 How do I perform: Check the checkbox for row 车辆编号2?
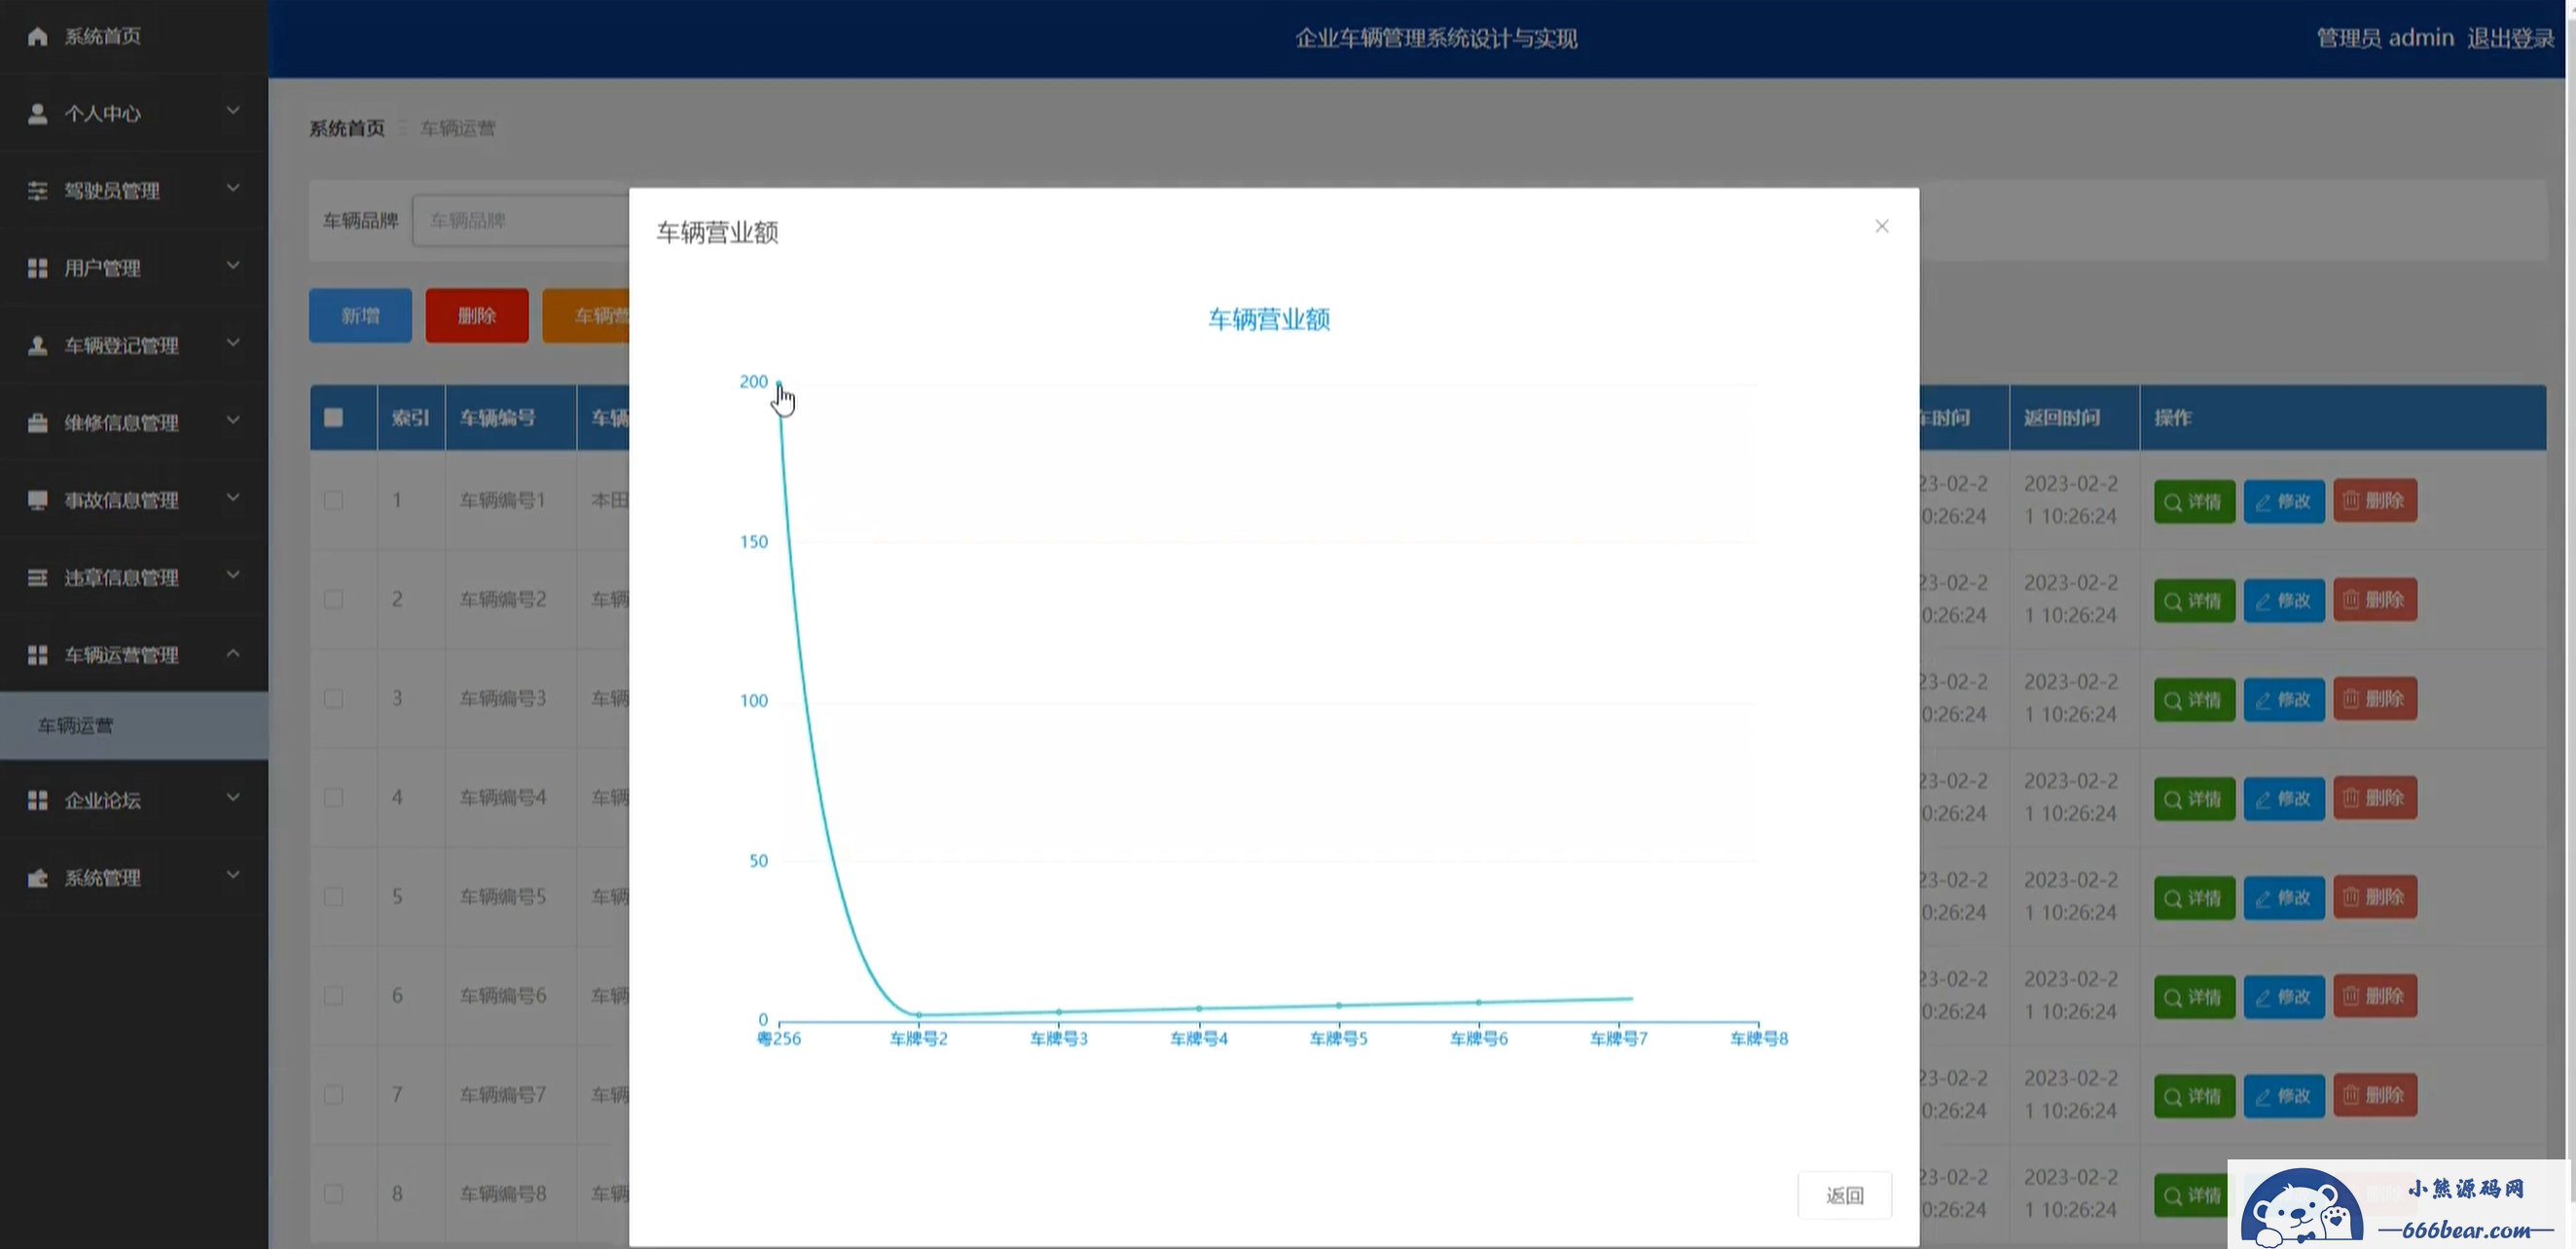click(x=334, y=599)
